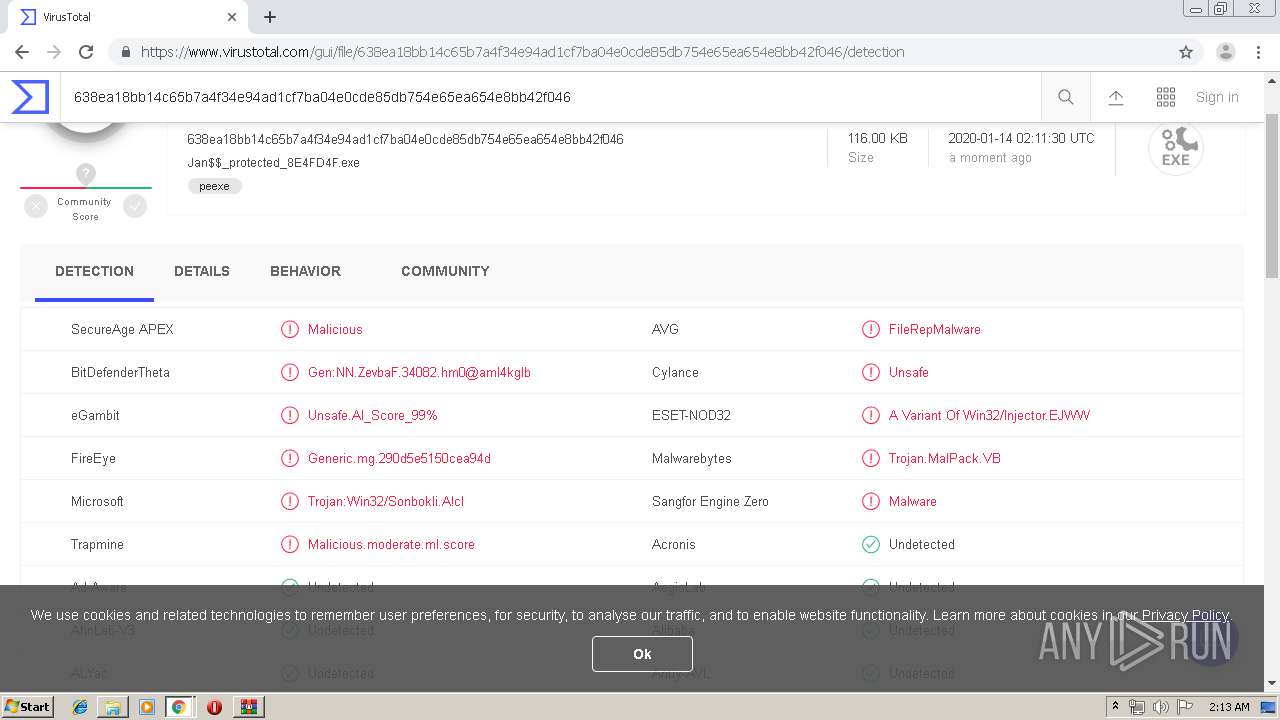1280x720 pixels.
Task: Show hidden system tray icons
Action: pyautogui.click(x=1115, y=707)
